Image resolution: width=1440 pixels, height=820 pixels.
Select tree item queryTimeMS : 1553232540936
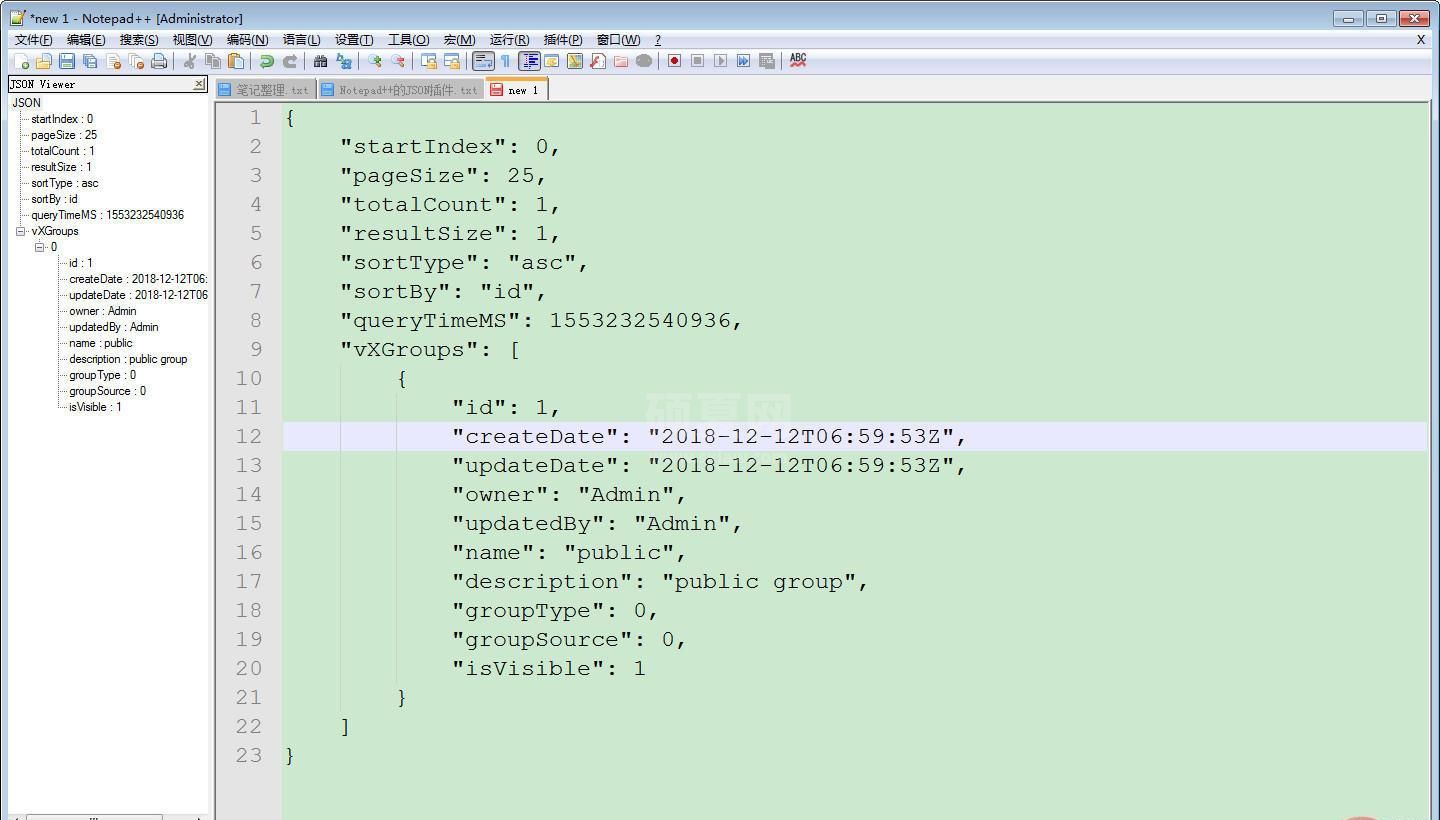point(107,215)
